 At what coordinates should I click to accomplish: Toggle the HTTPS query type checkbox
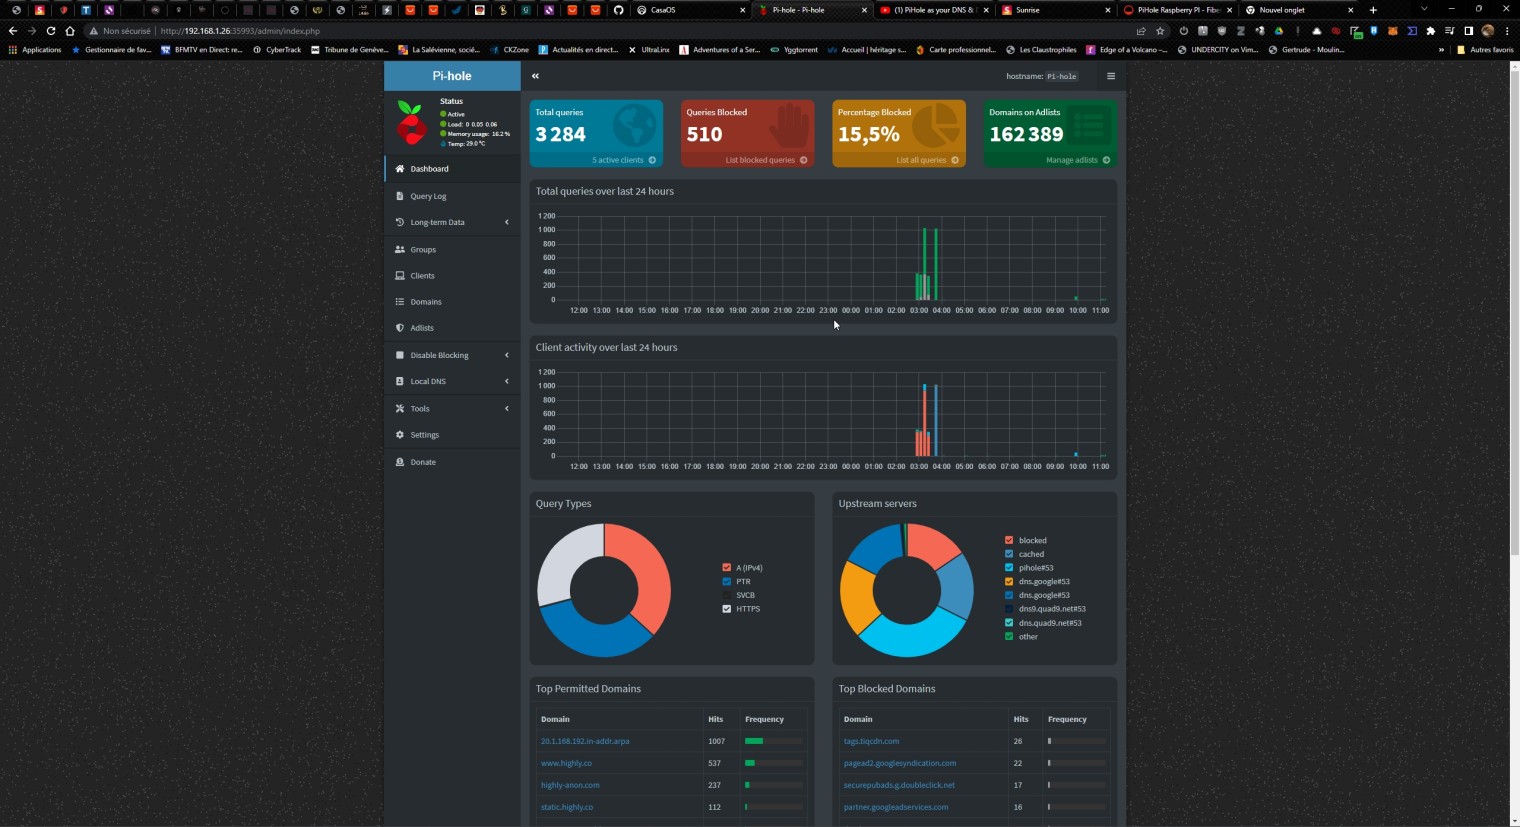point(727,609)
